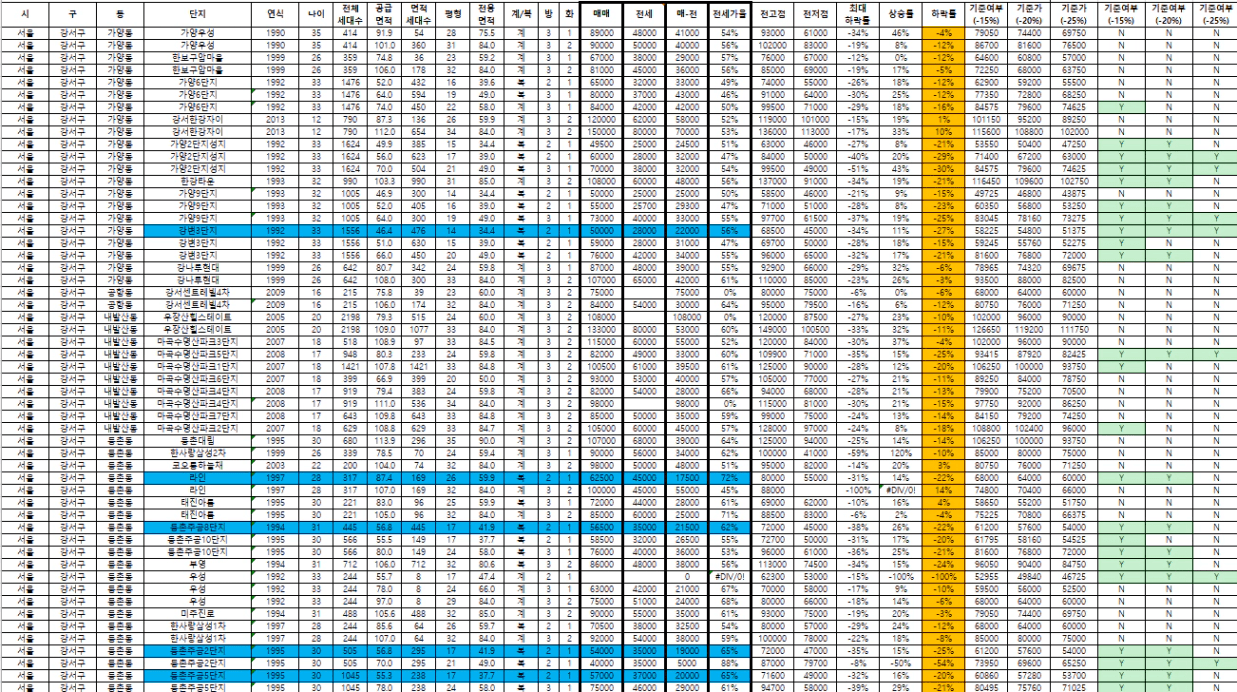Click the 매-전 column header
This screenshot has width=1237, height=692.
coord(687,15)
